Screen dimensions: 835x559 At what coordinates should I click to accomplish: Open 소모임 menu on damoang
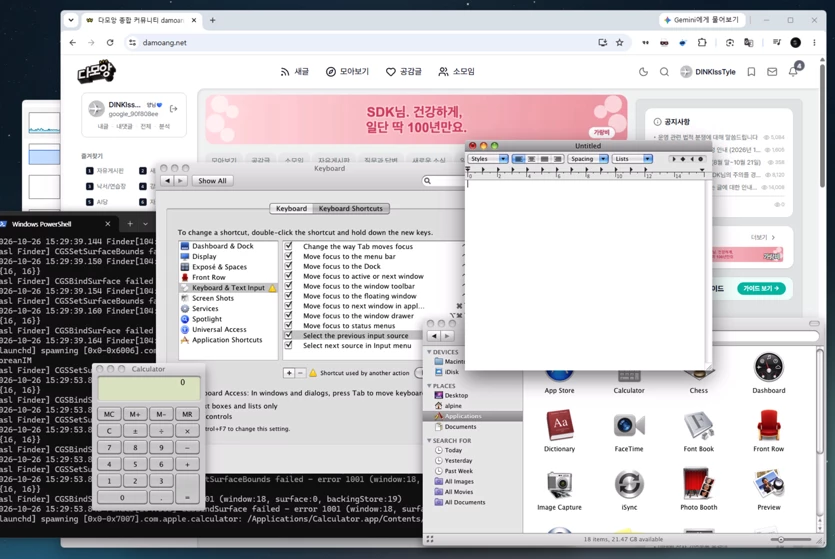456,71
